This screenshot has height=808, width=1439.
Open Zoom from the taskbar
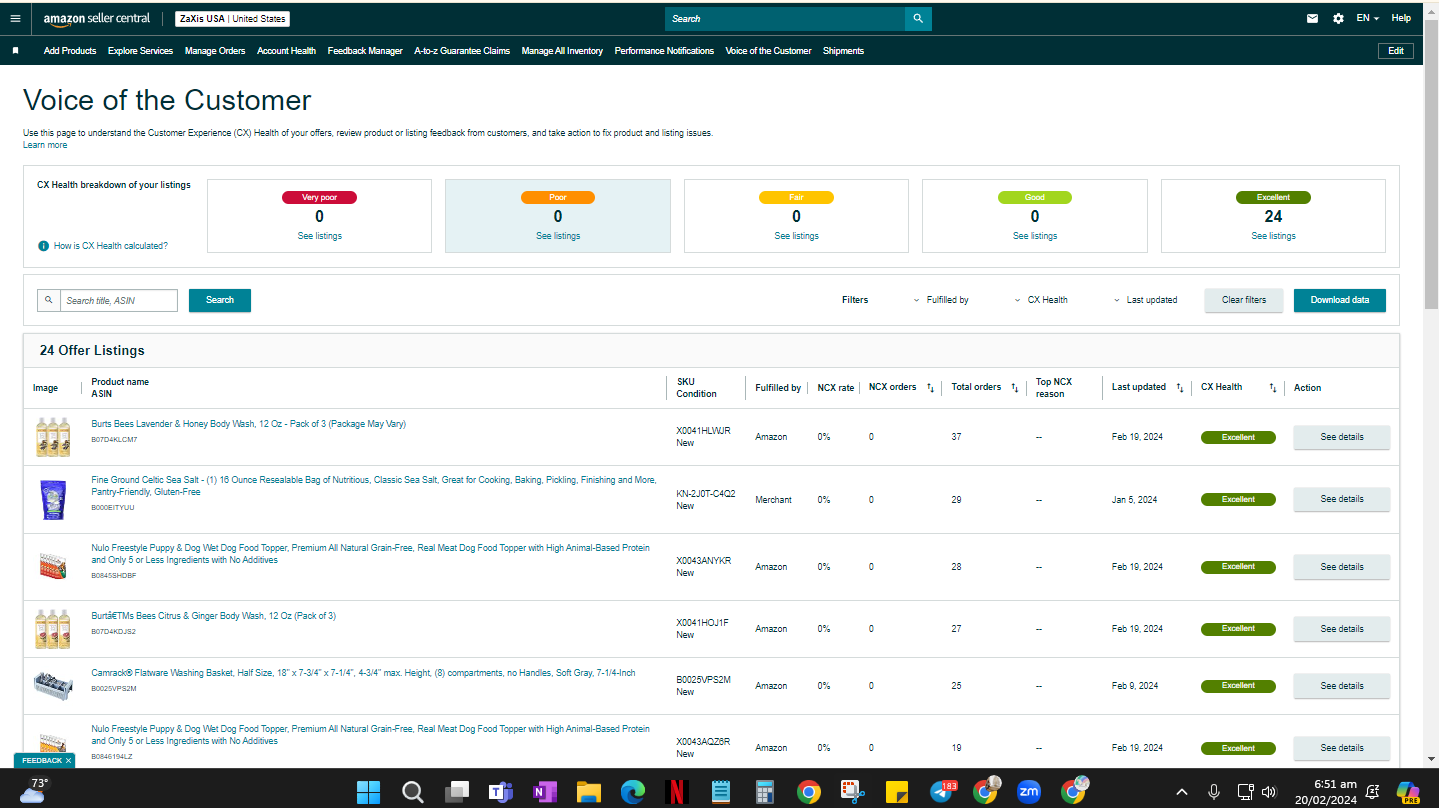tap(1028, 792)
